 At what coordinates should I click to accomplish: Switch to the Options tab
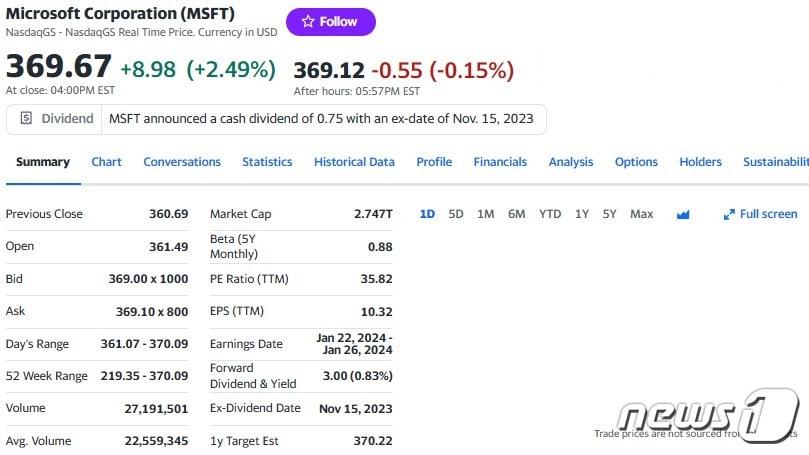(636, 162)
